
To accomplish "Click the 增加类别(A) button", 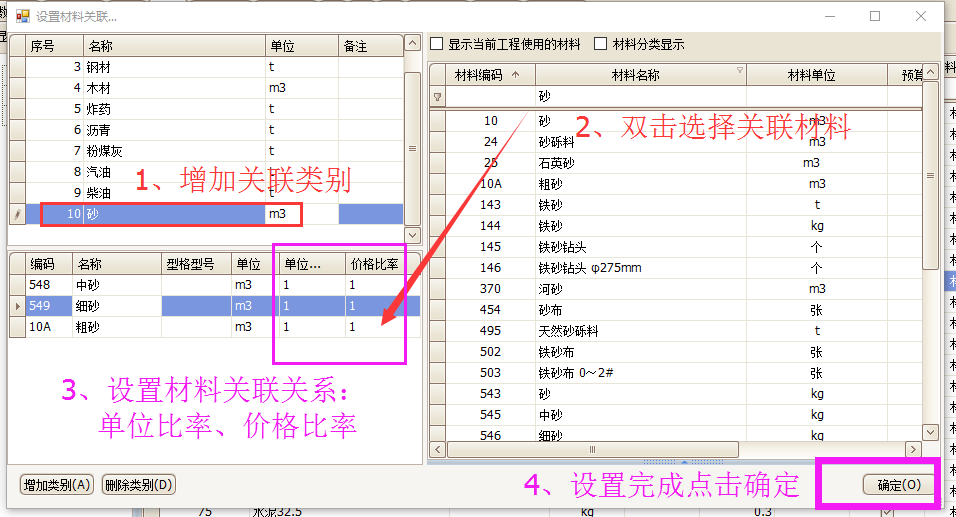I will (57, 485).
